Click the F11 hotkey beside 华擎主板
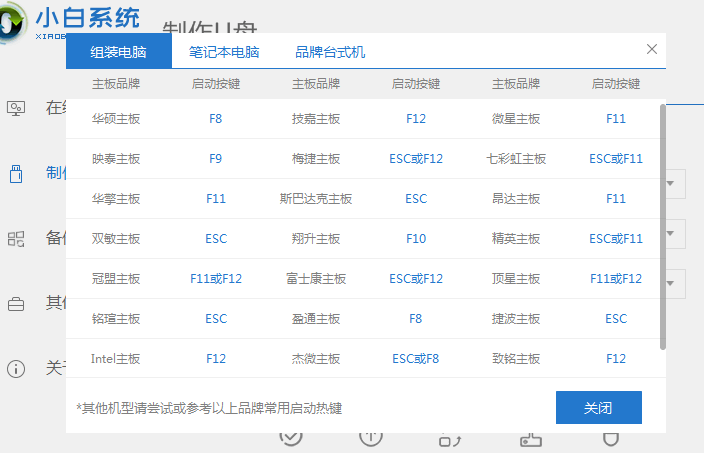This screenshot has width=704, height=453. pos(216,199)
